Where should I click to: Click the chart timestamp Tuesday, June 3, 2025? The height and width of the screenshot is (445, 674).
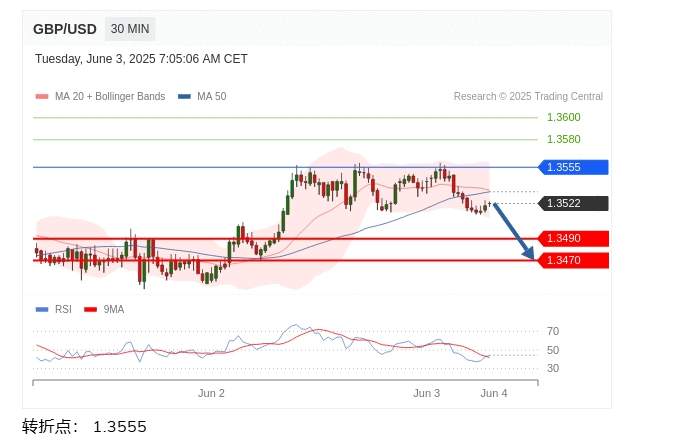[141, 59]
